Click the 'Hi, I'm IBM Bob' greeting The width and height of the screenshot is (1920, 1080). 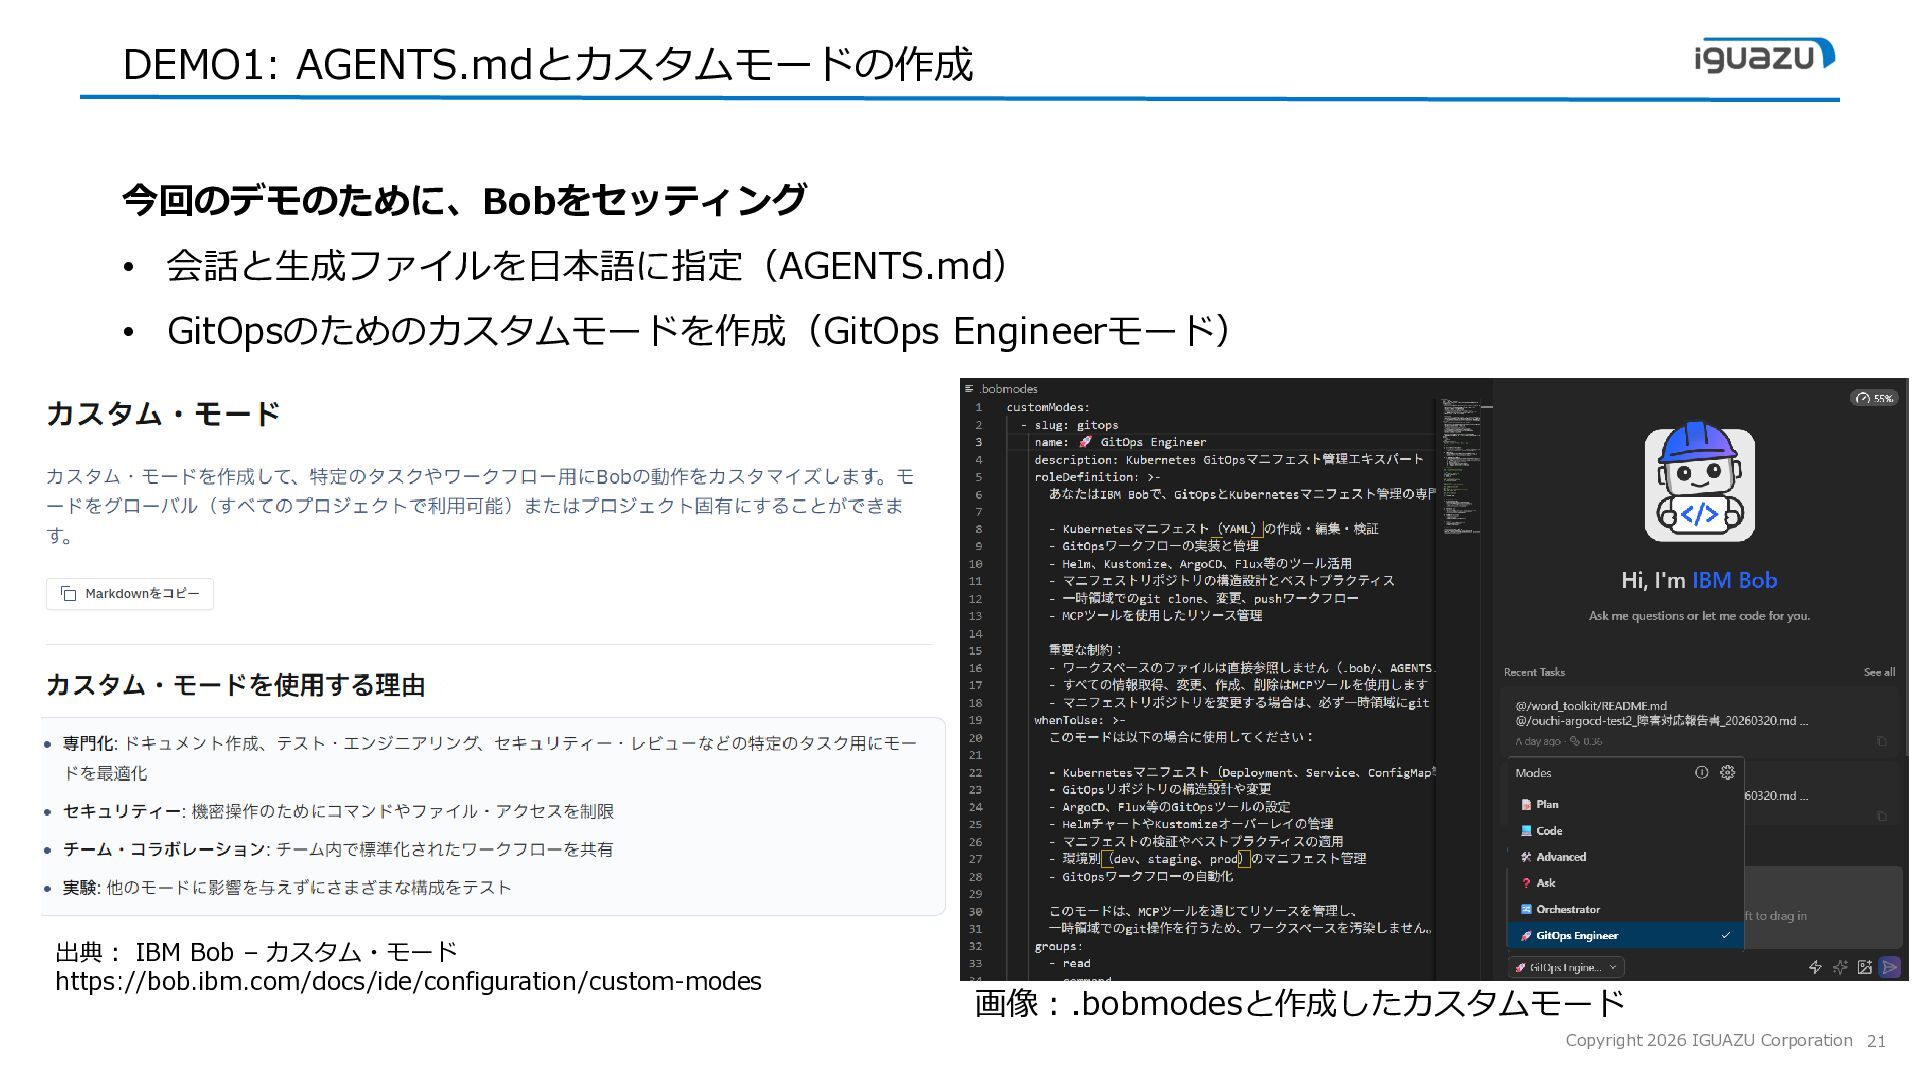[x=1699, y=580]
